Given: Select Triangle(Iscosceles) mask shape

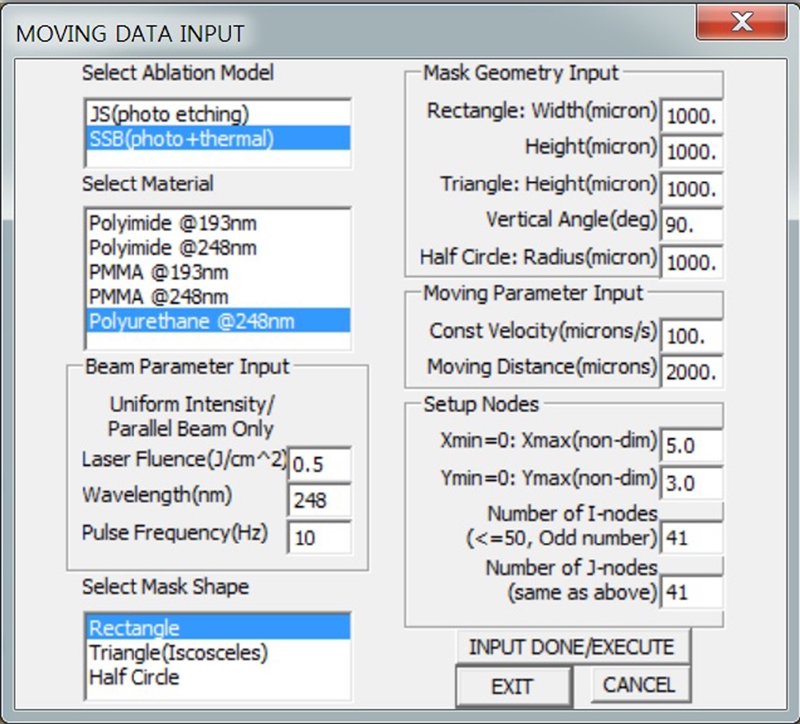Looking at the screenshot, I should click(x=178, y=653).
